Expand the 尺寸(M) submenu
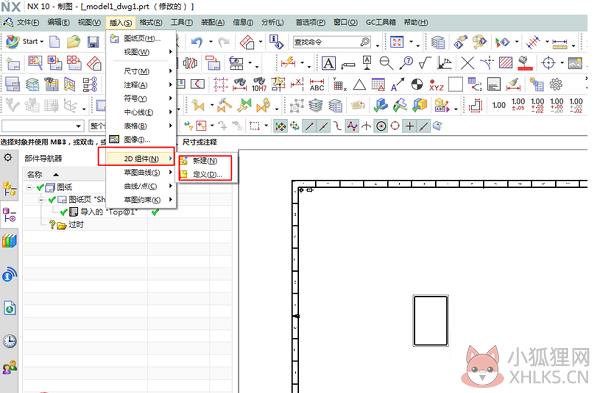The width and height of the screenshot is (600, 393). [x=140, y=71]
